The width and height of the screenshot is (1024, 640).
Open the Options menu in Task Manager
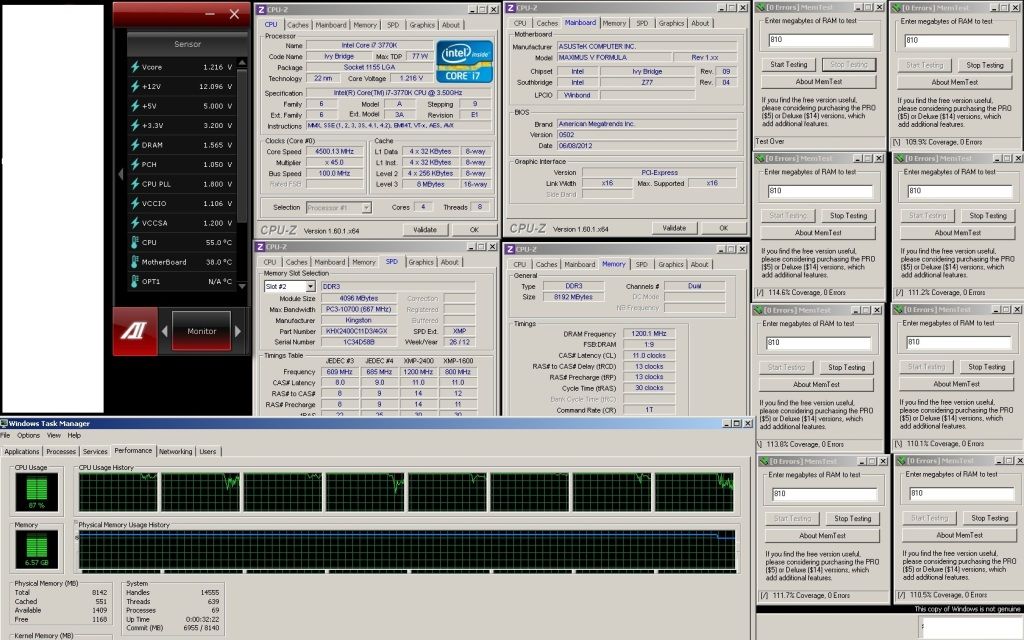(28, 436)
